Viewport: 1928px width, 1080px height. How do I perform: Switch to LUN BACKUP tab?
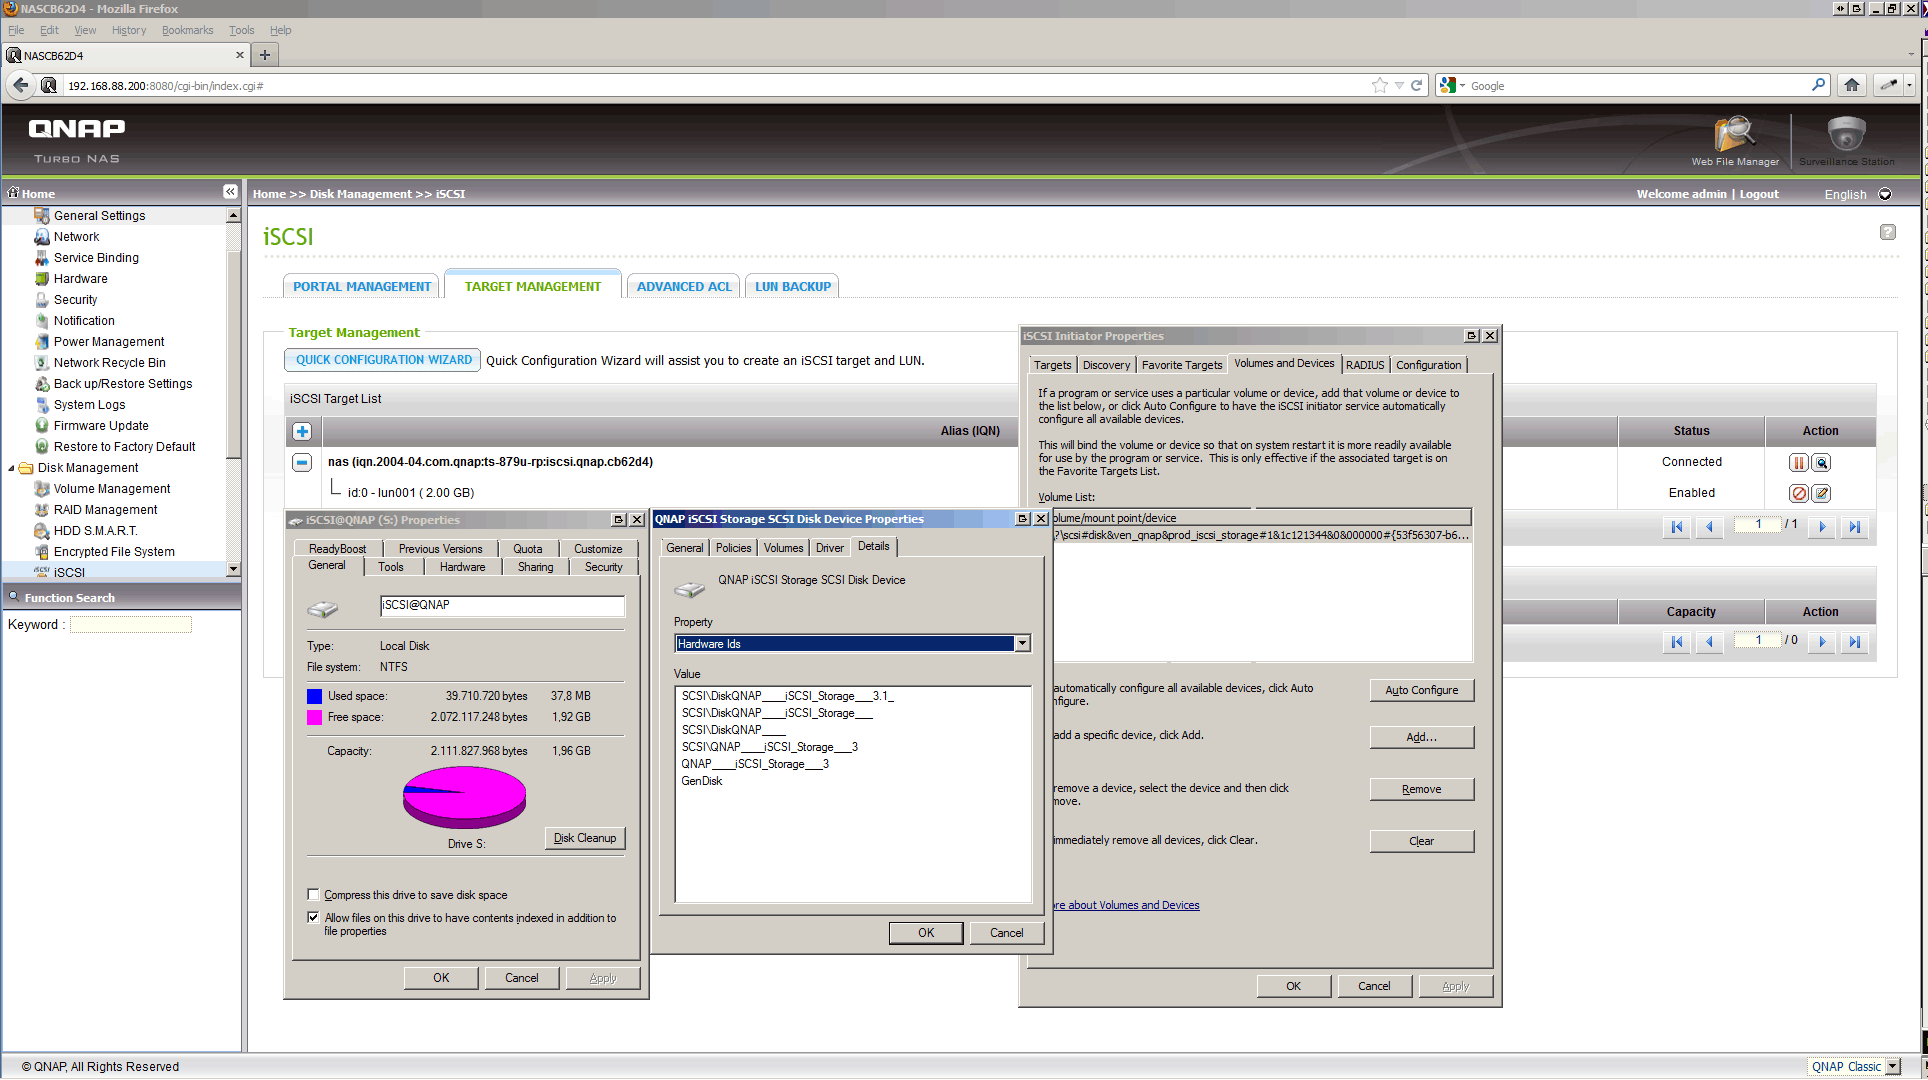pos(793,287)
